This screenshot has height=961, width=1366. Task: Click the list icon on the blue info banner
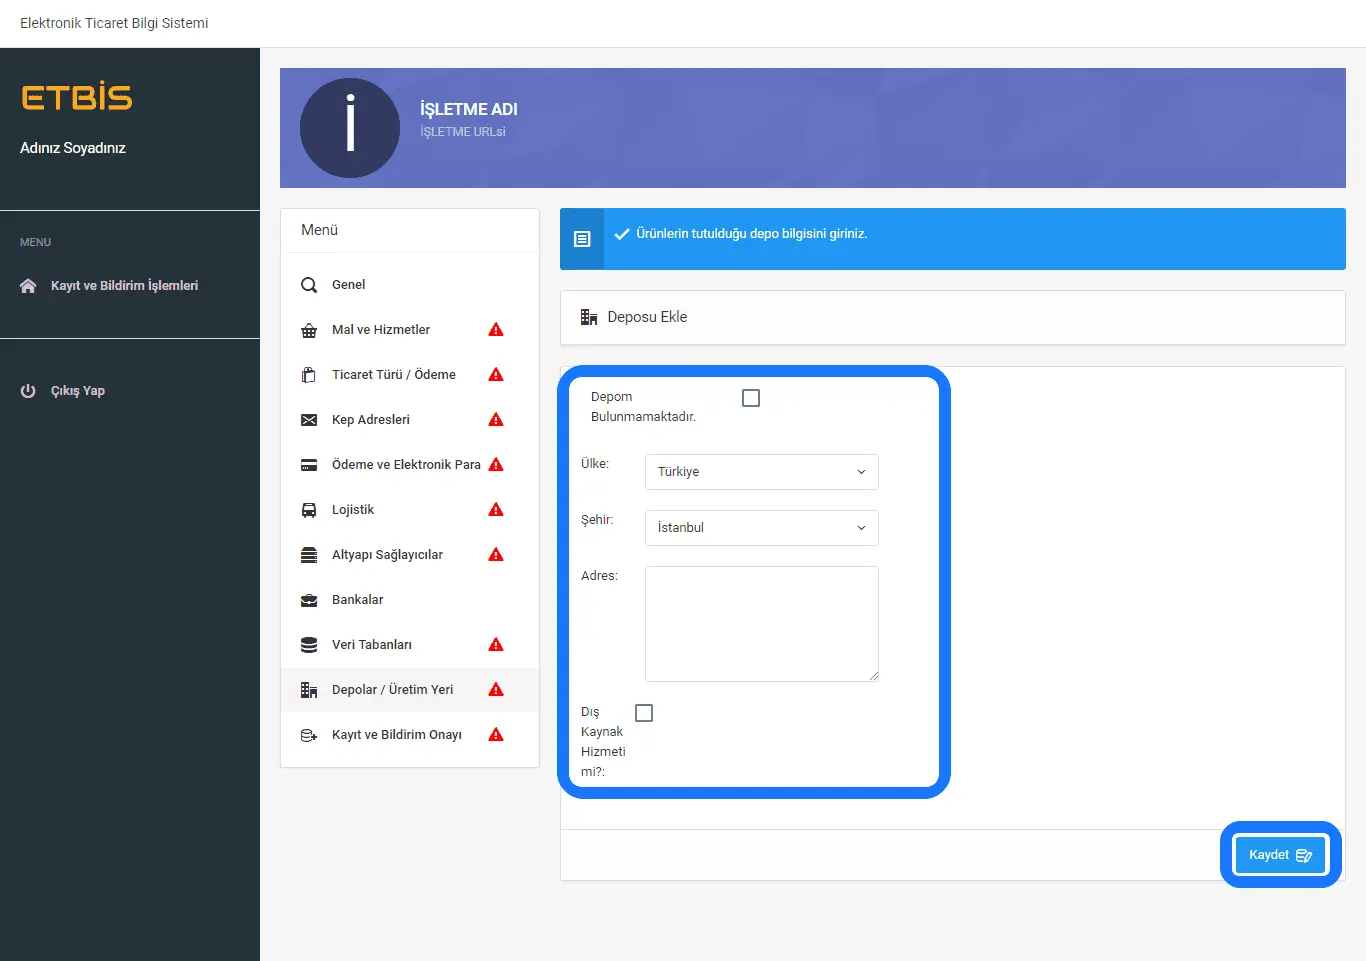click(582, 239)
